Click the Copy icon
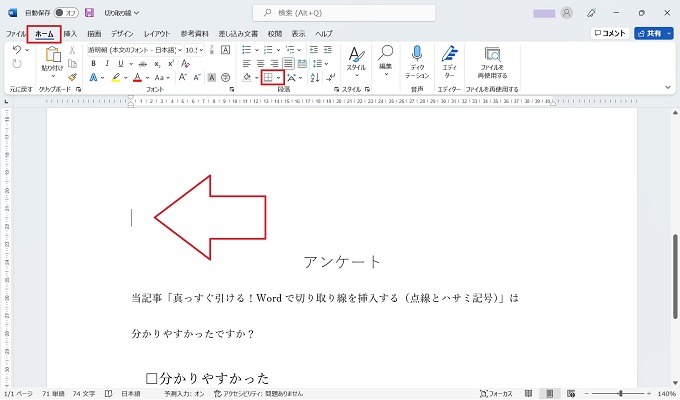Viewport: 680px width, 400px height. (x=72, y=64)
